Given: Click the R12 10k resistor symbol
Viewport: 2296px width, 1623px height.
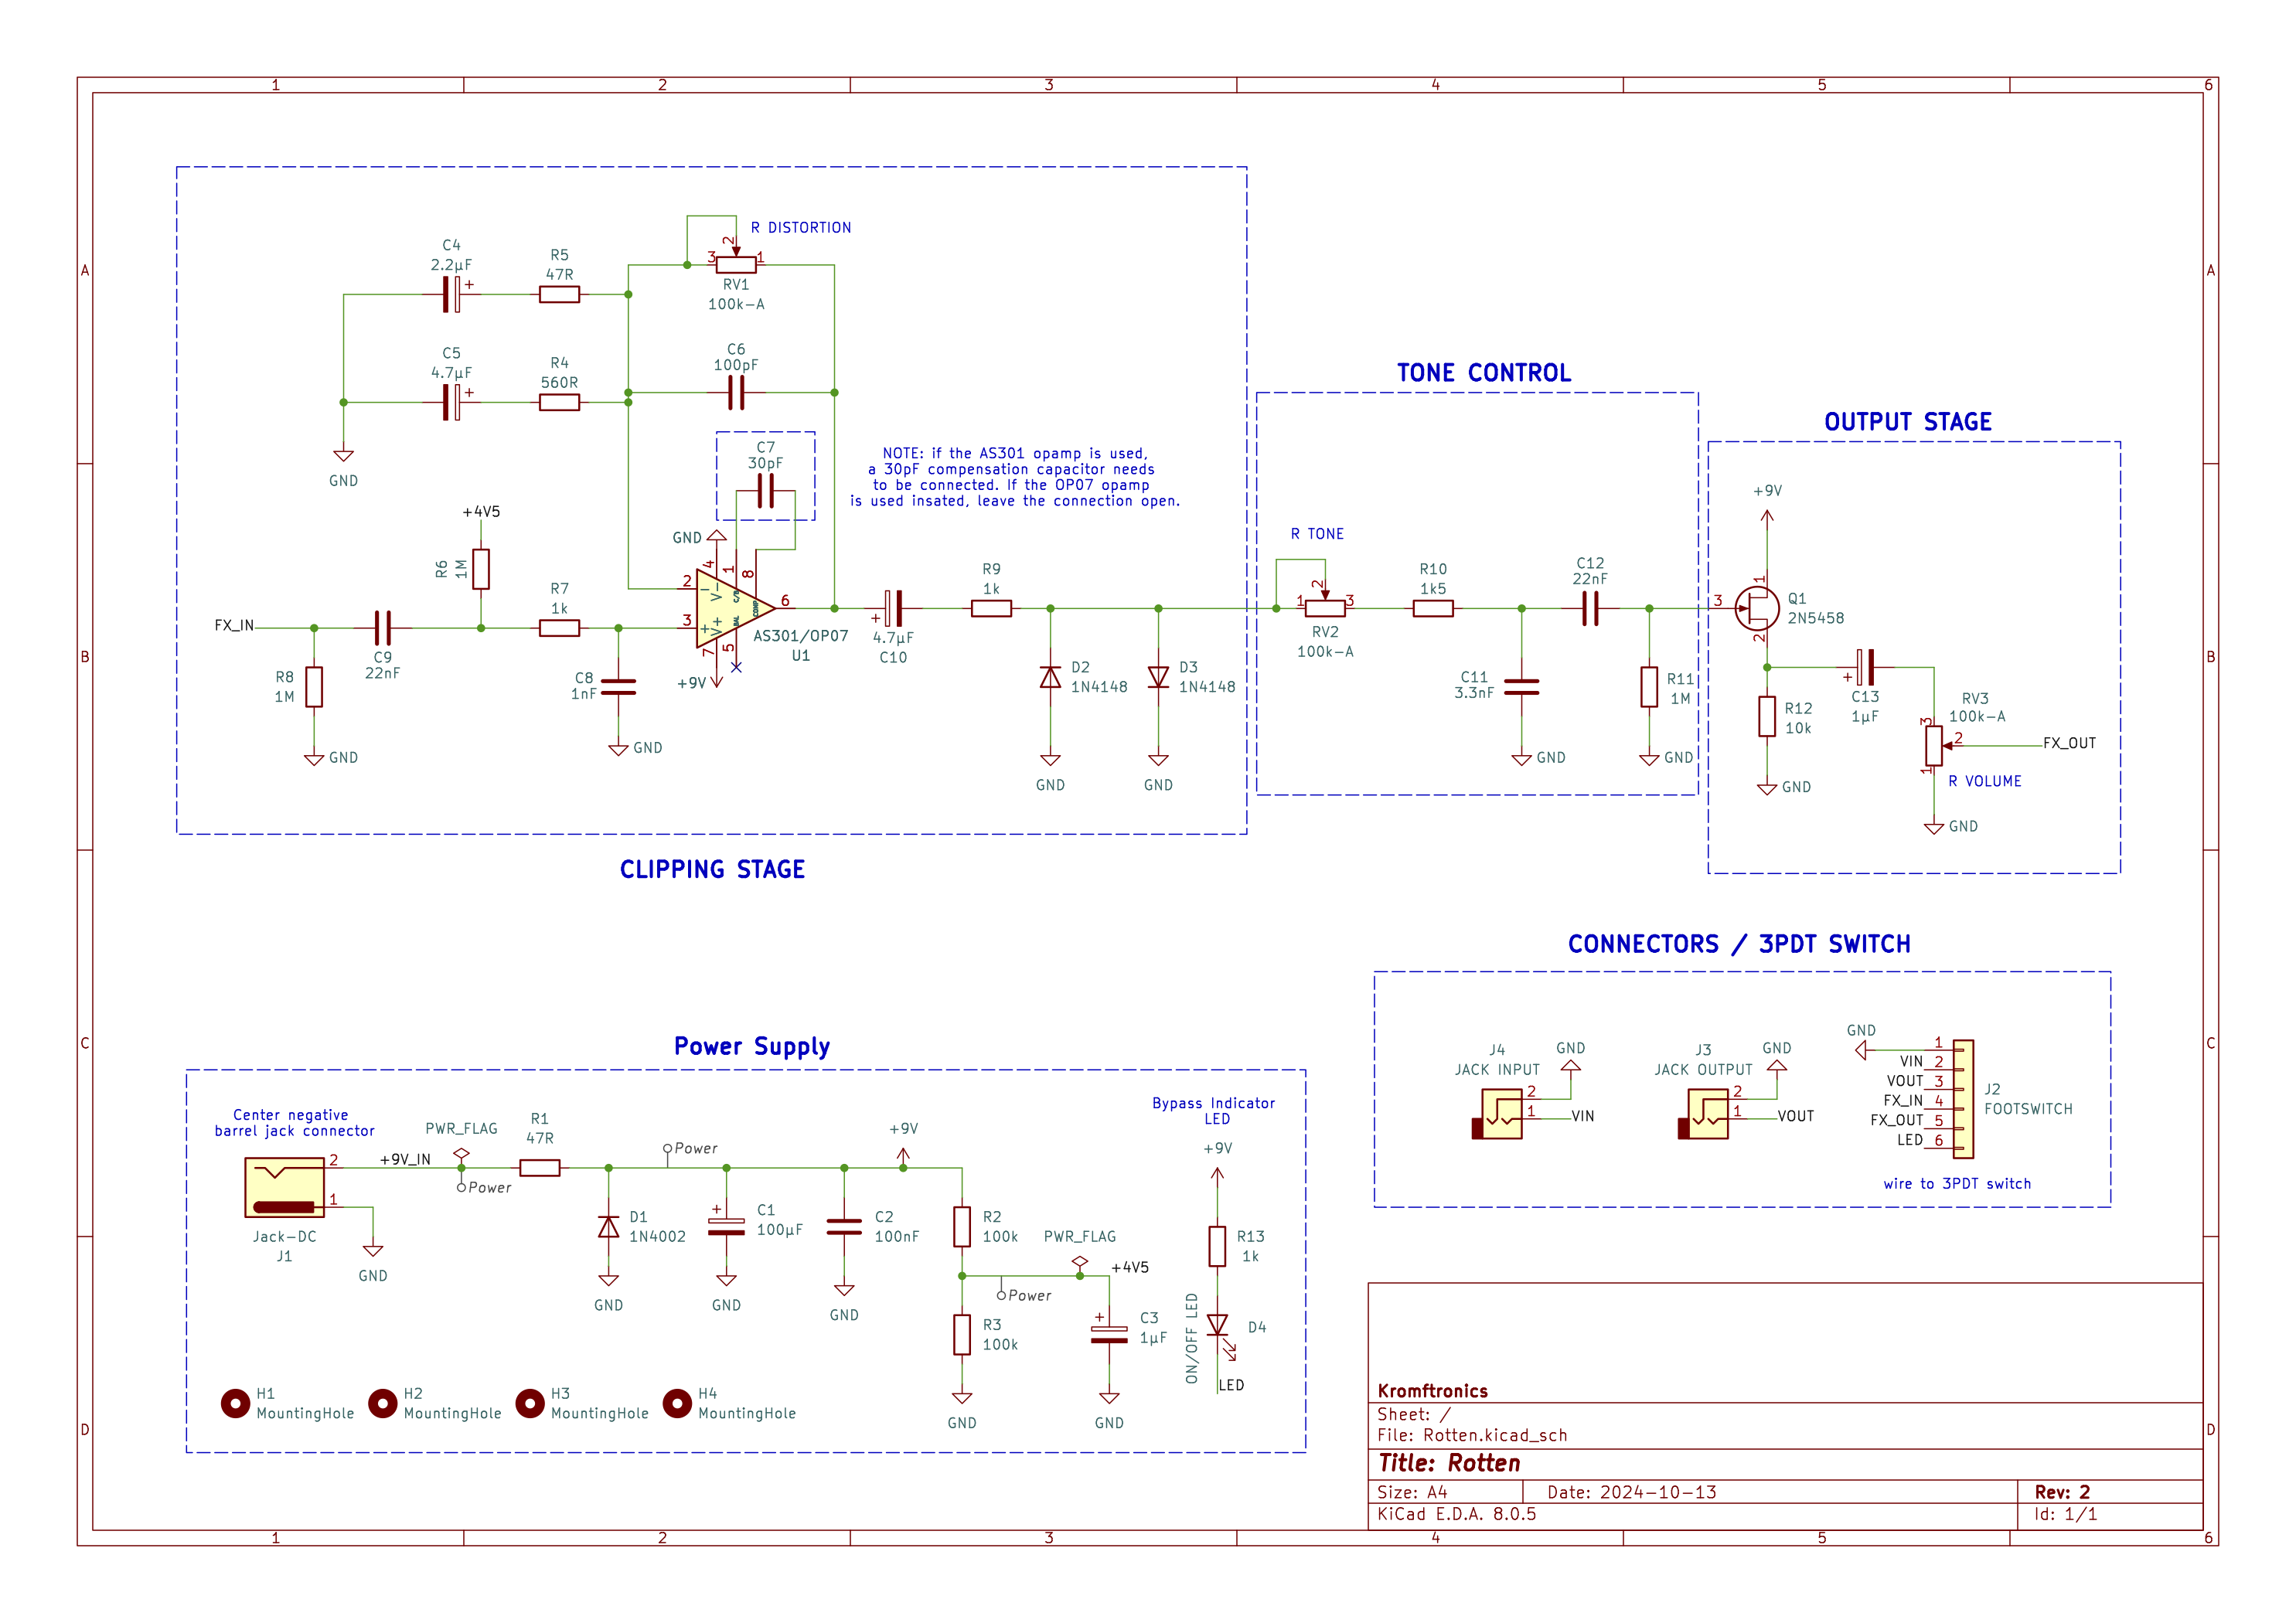Looking at the screenshot, I should tap(1767, 716).
